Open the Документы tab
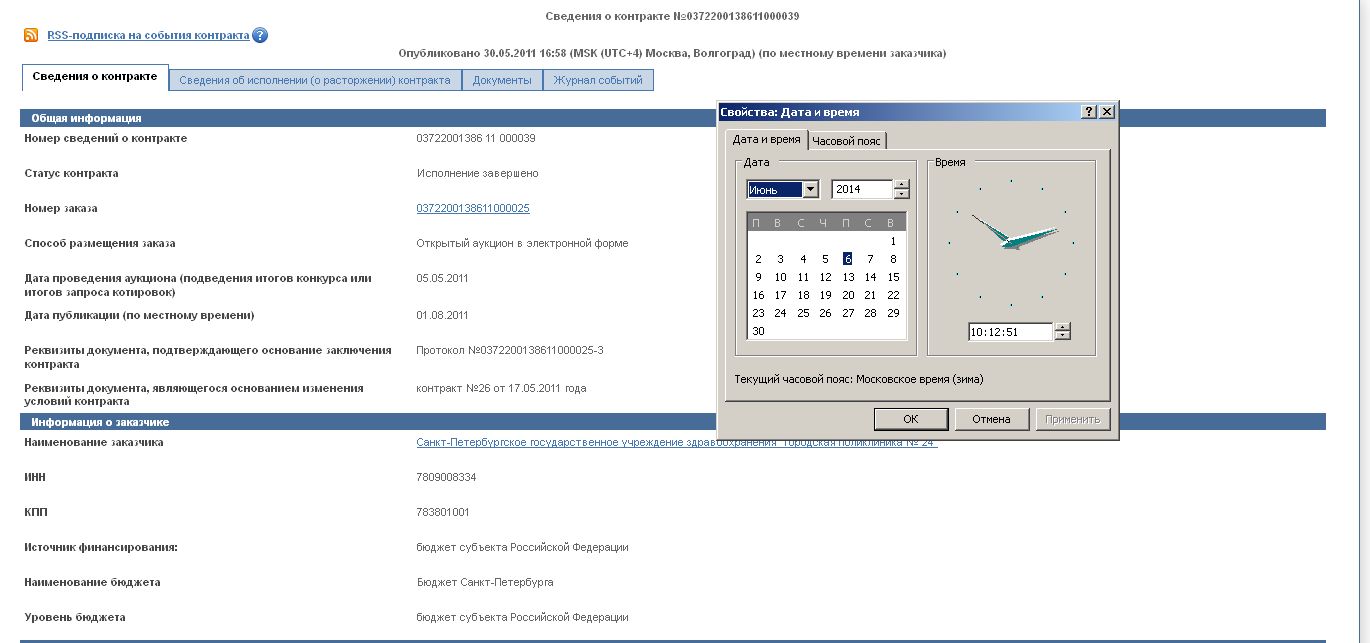The width and height of the screenshot is (1370, 643). pos(502,80)
